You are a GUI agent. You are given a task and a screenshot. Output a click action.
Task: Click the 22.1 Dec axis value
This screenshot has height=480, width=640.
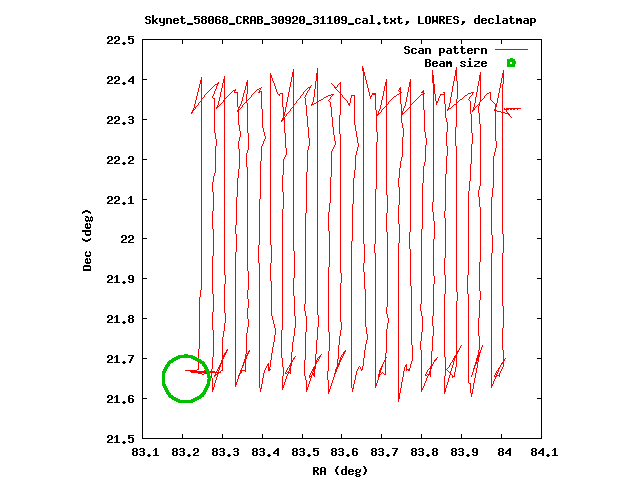pyautogui.click(x=120, y=200)
